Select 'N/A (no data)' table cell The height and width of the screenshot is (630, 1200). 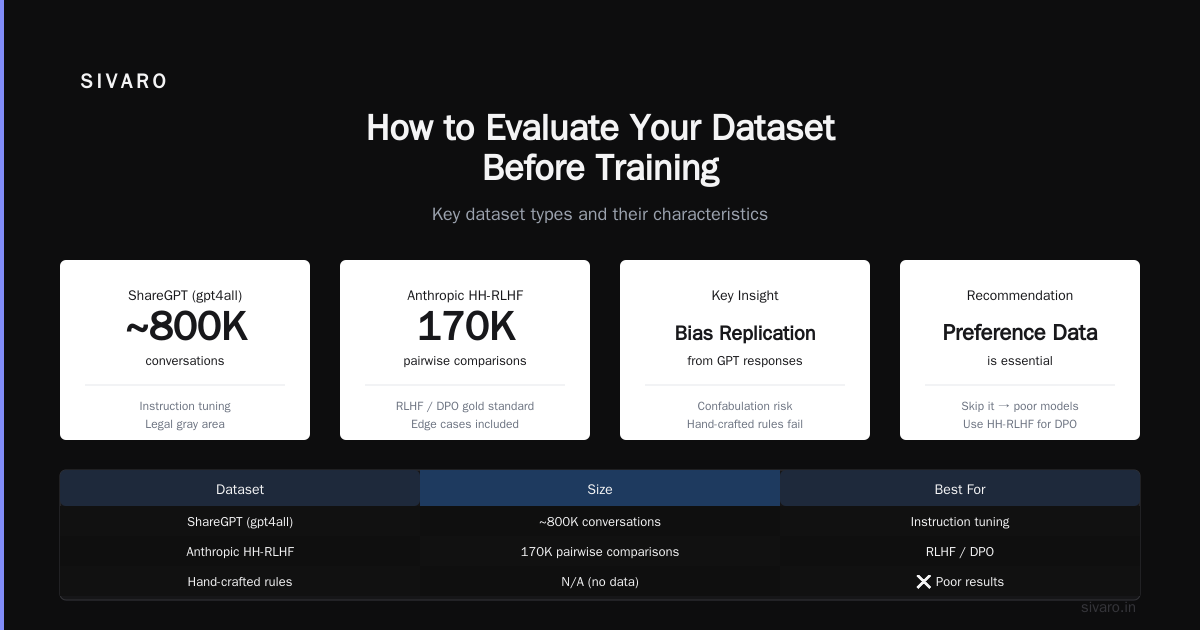coord(600,582)
